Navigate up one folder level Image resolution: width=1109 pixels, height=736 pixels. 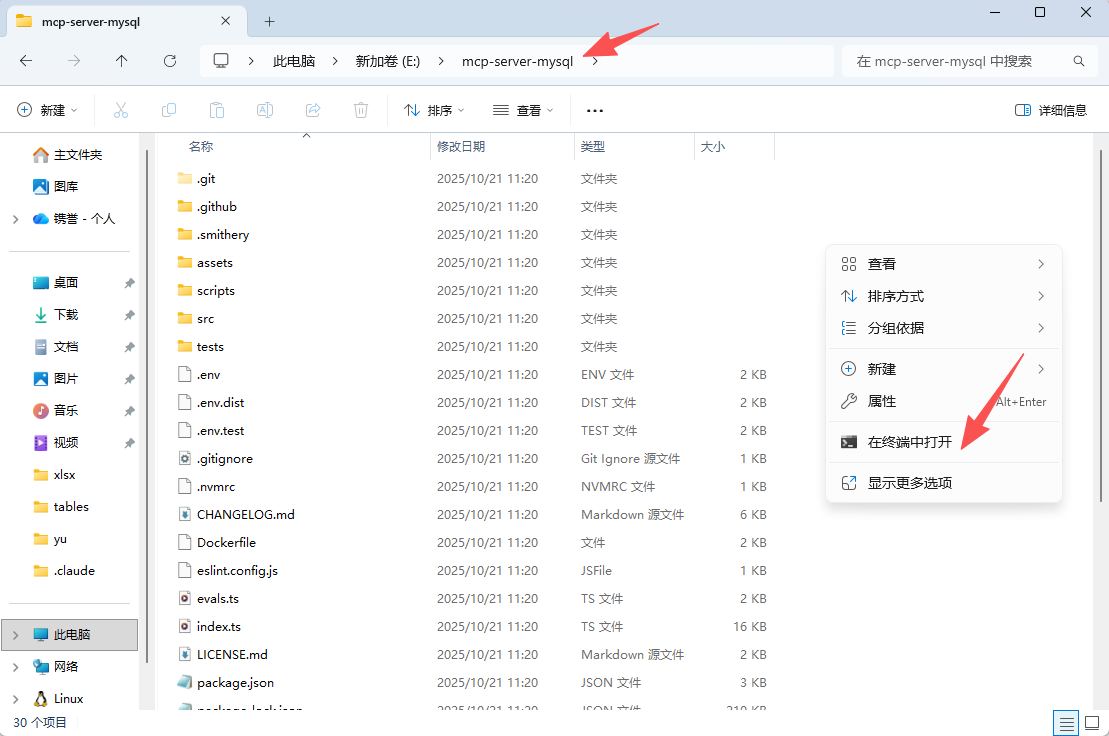(x=121, y=60)
